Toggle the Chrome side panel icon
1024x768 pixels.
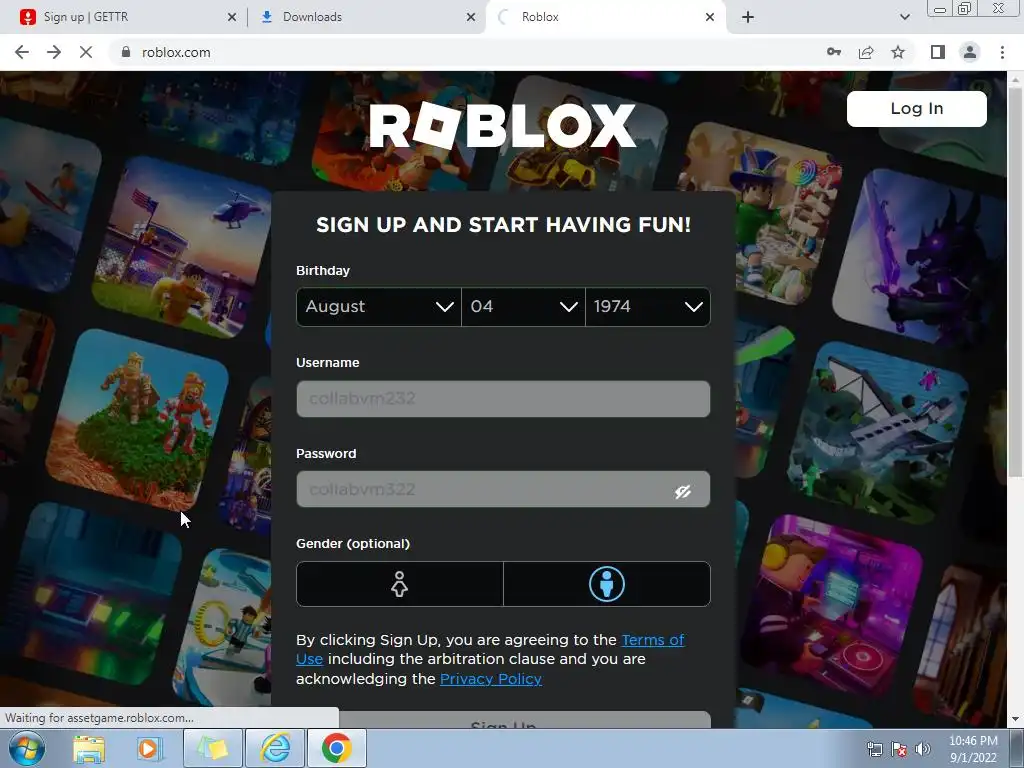click(937, 52)
